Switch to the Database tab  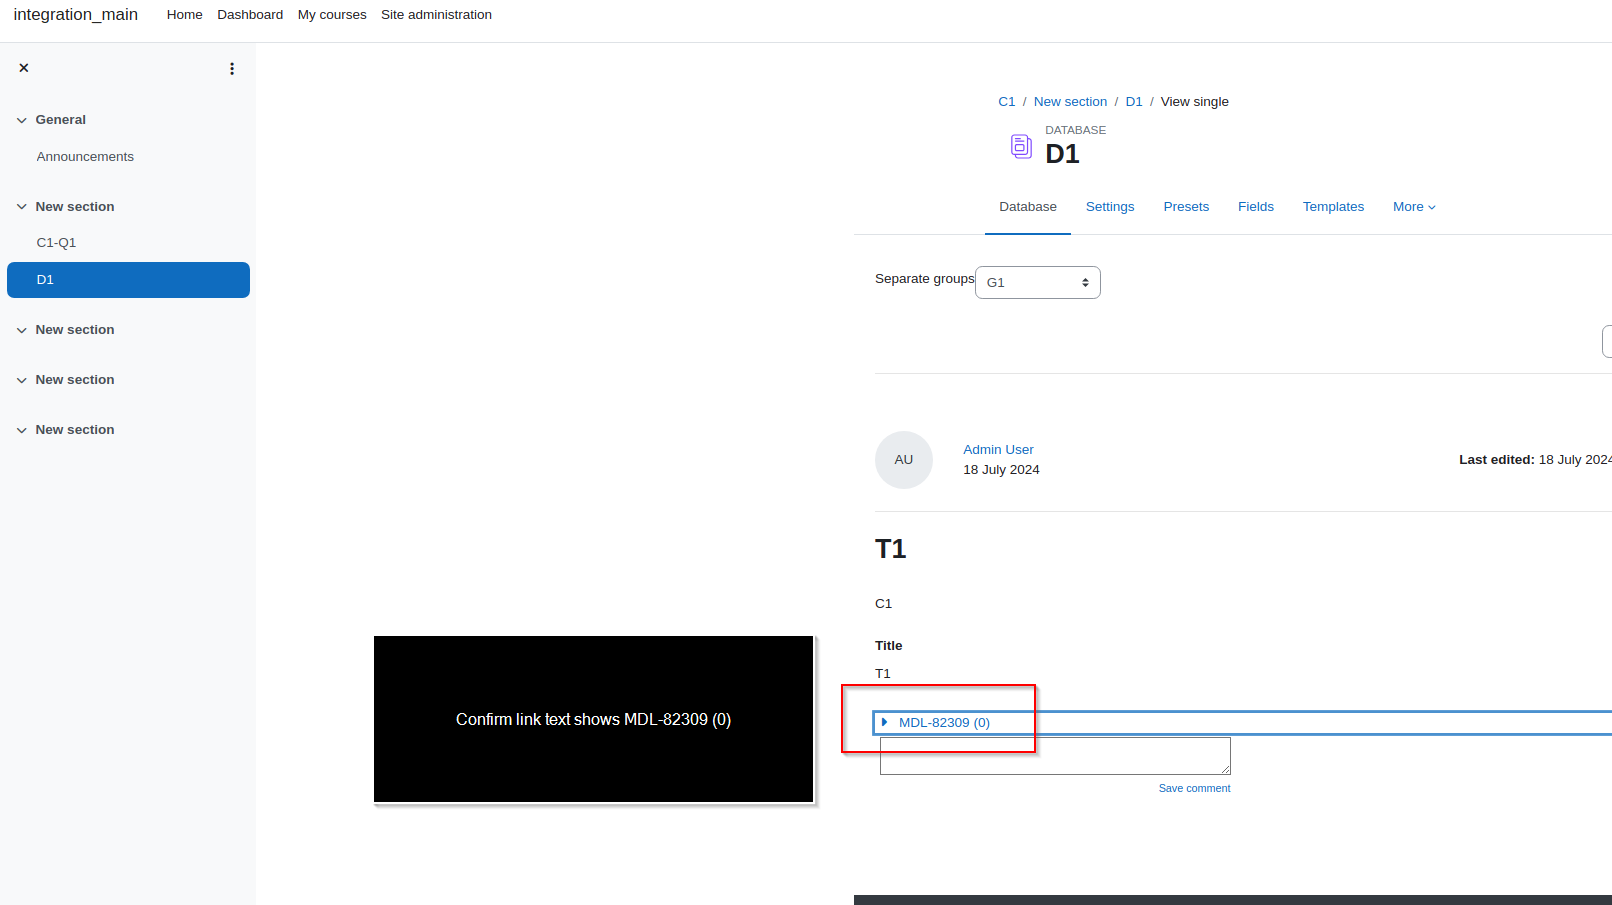pyautogui.click(x=1028, y=207)
